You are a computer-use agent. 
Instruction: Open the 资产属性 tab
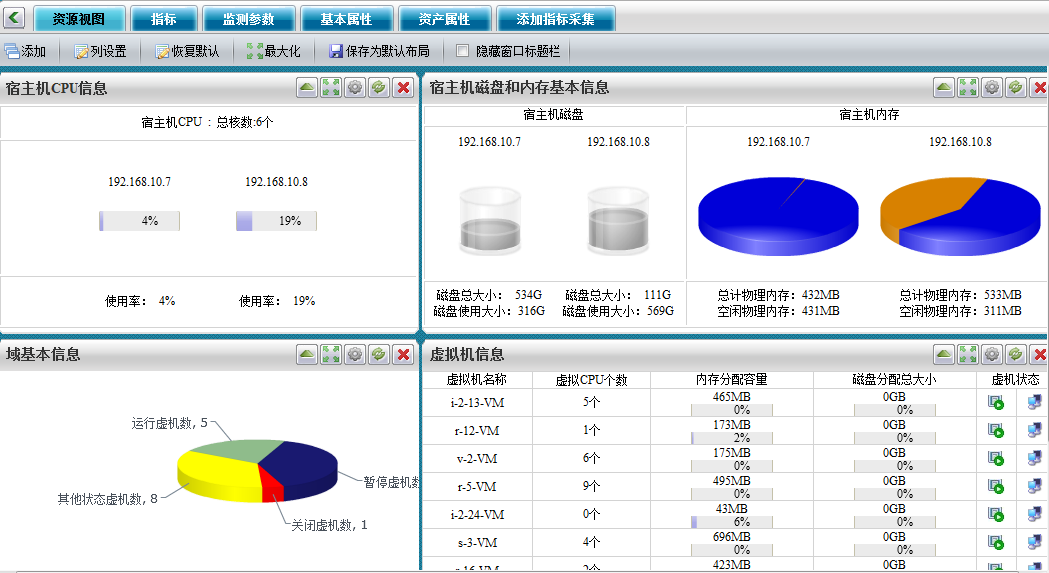445,19
